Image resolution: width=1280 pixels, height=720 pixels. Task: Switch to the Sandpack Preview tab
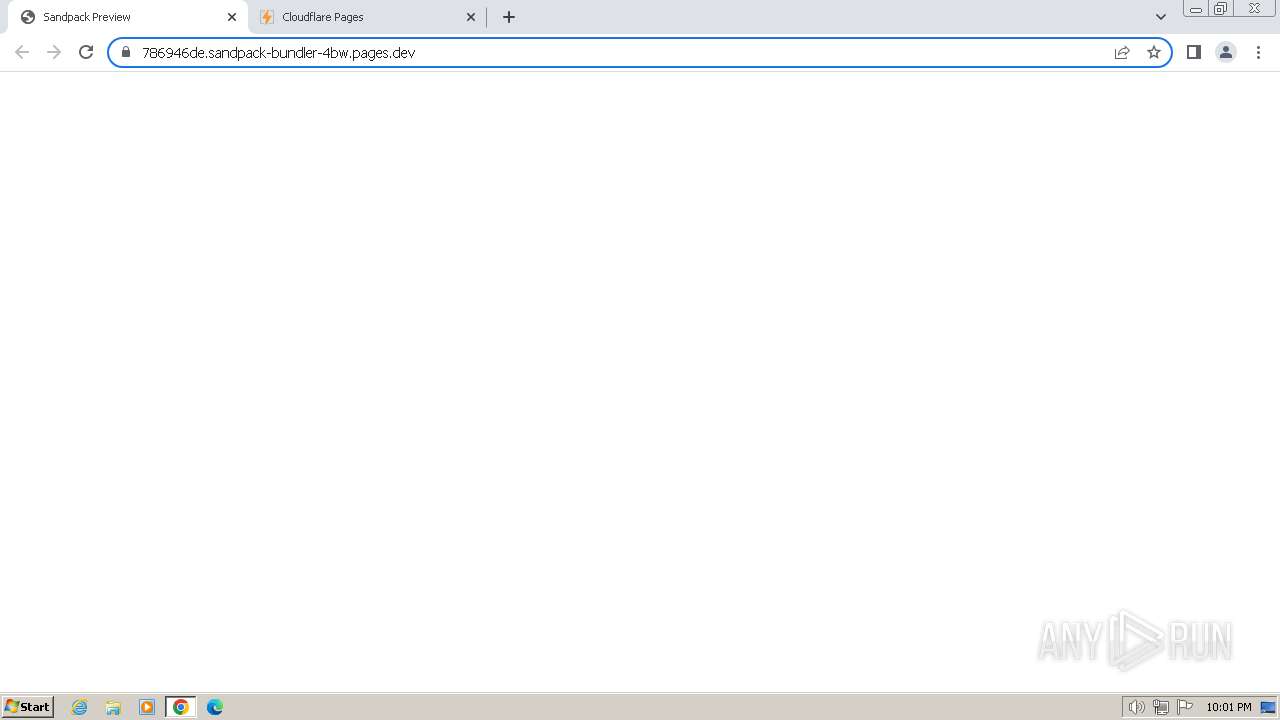click(128, 17)
